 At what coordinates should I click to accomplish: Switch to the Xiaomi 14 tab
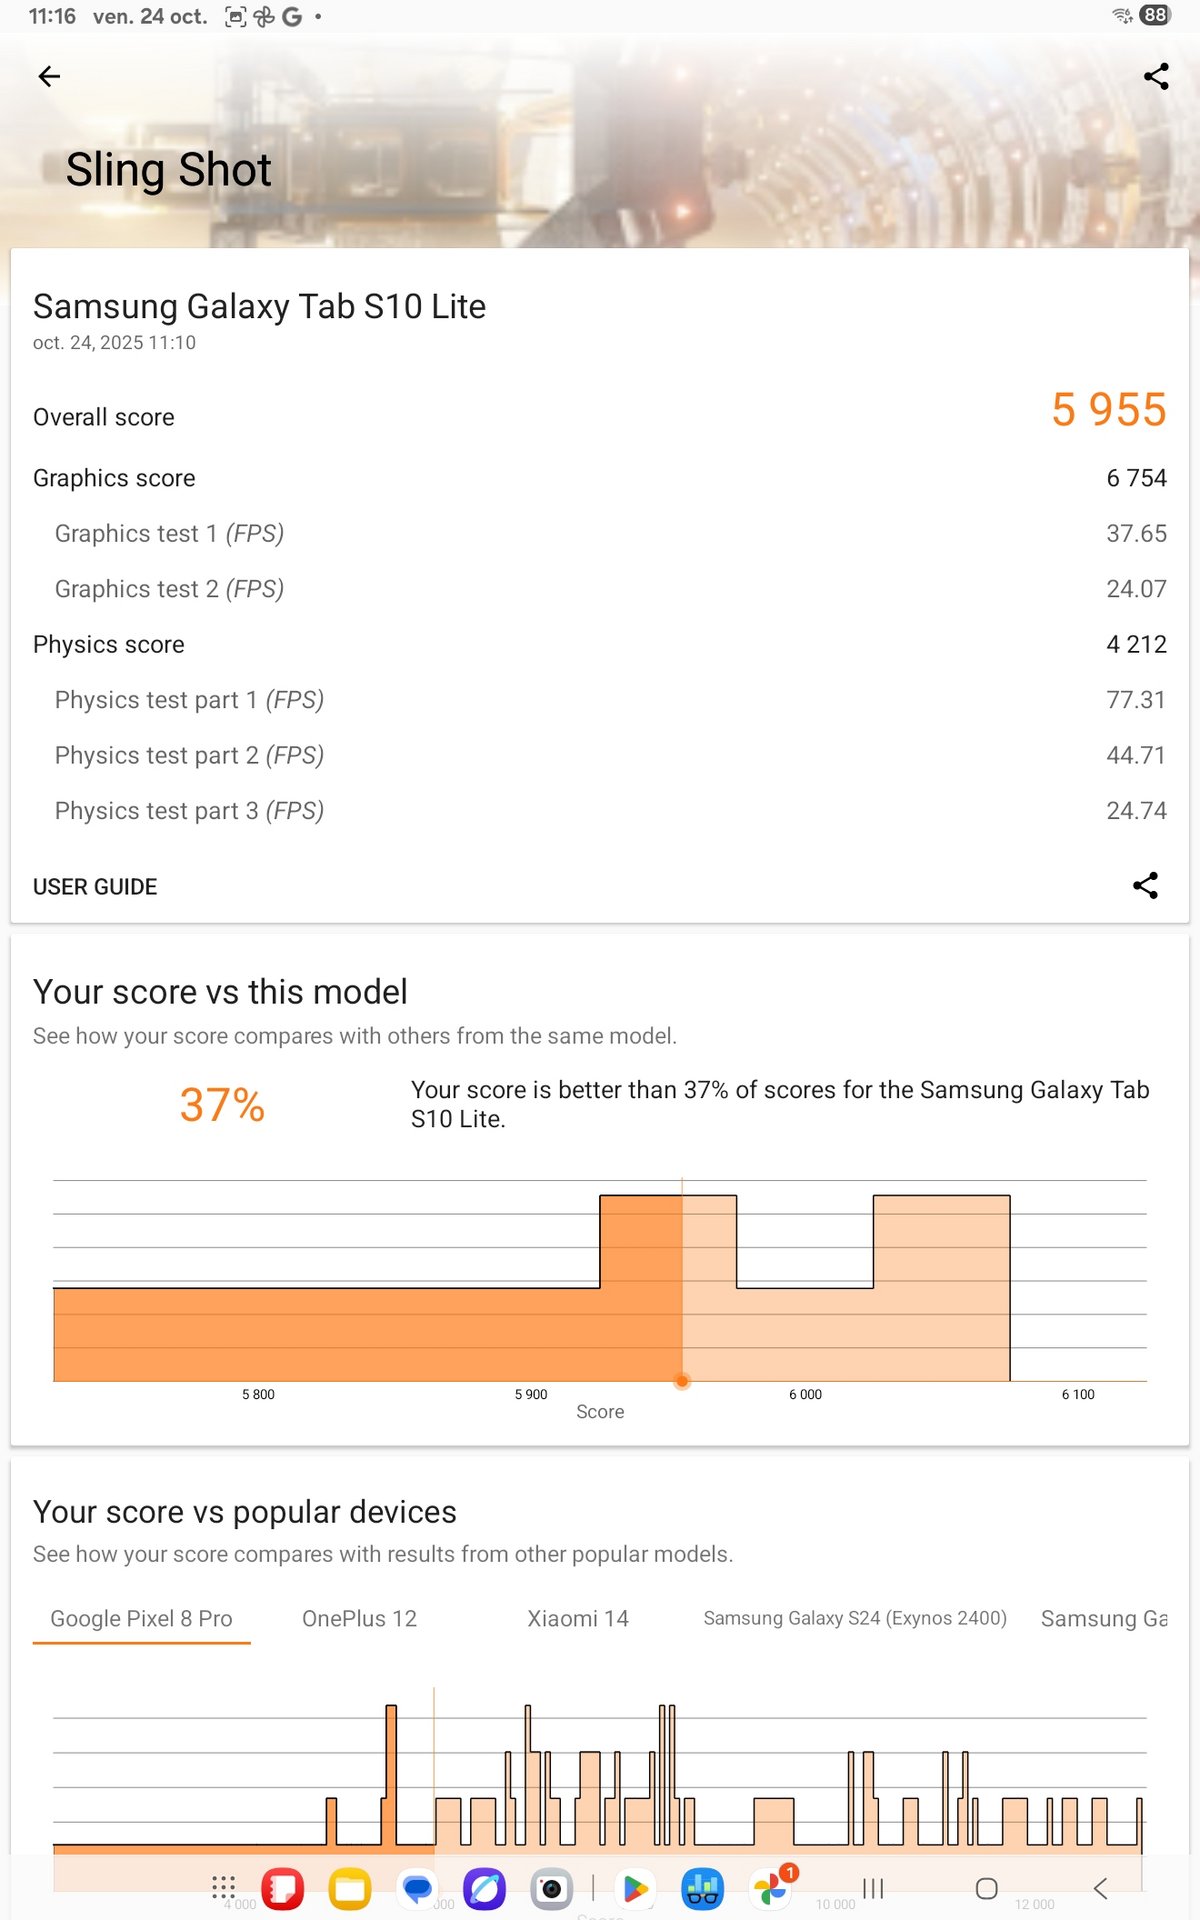pos(578,1619)
